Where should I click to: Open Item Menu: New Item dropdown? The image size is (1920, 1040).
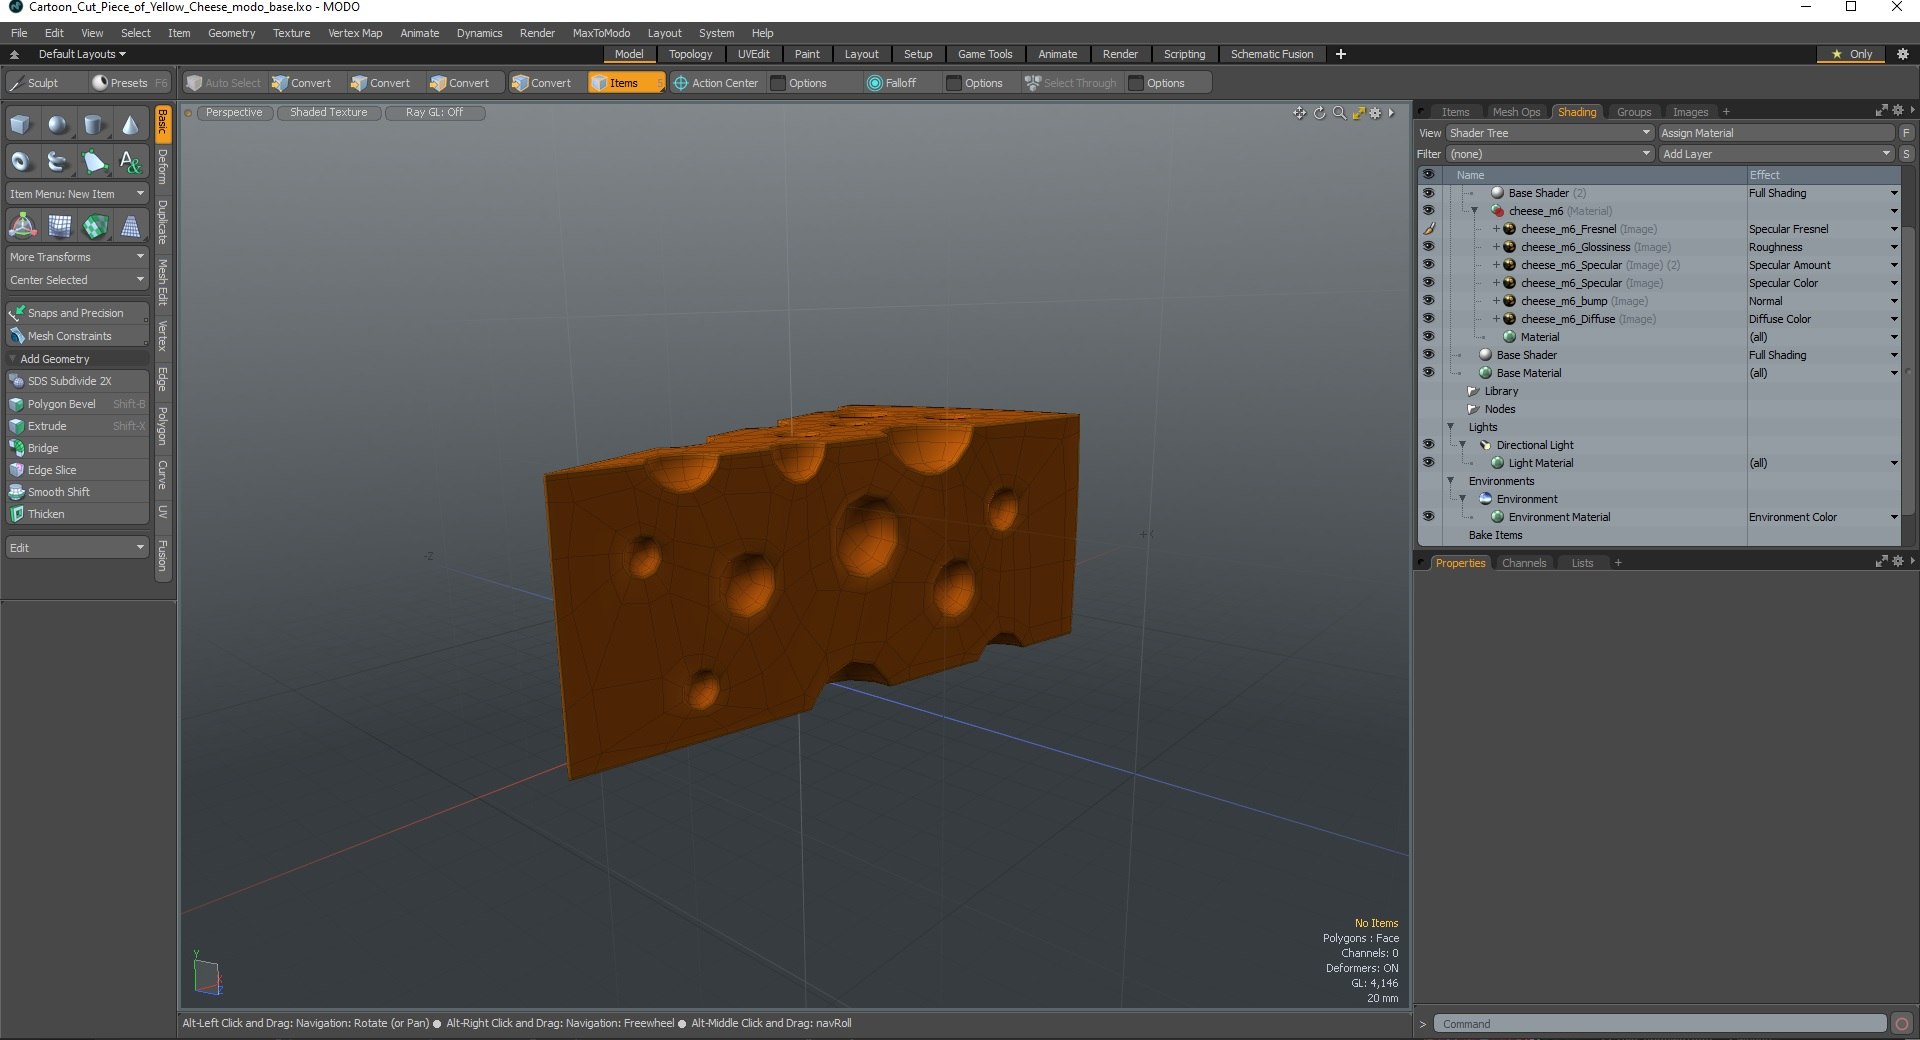coord(77,194)
